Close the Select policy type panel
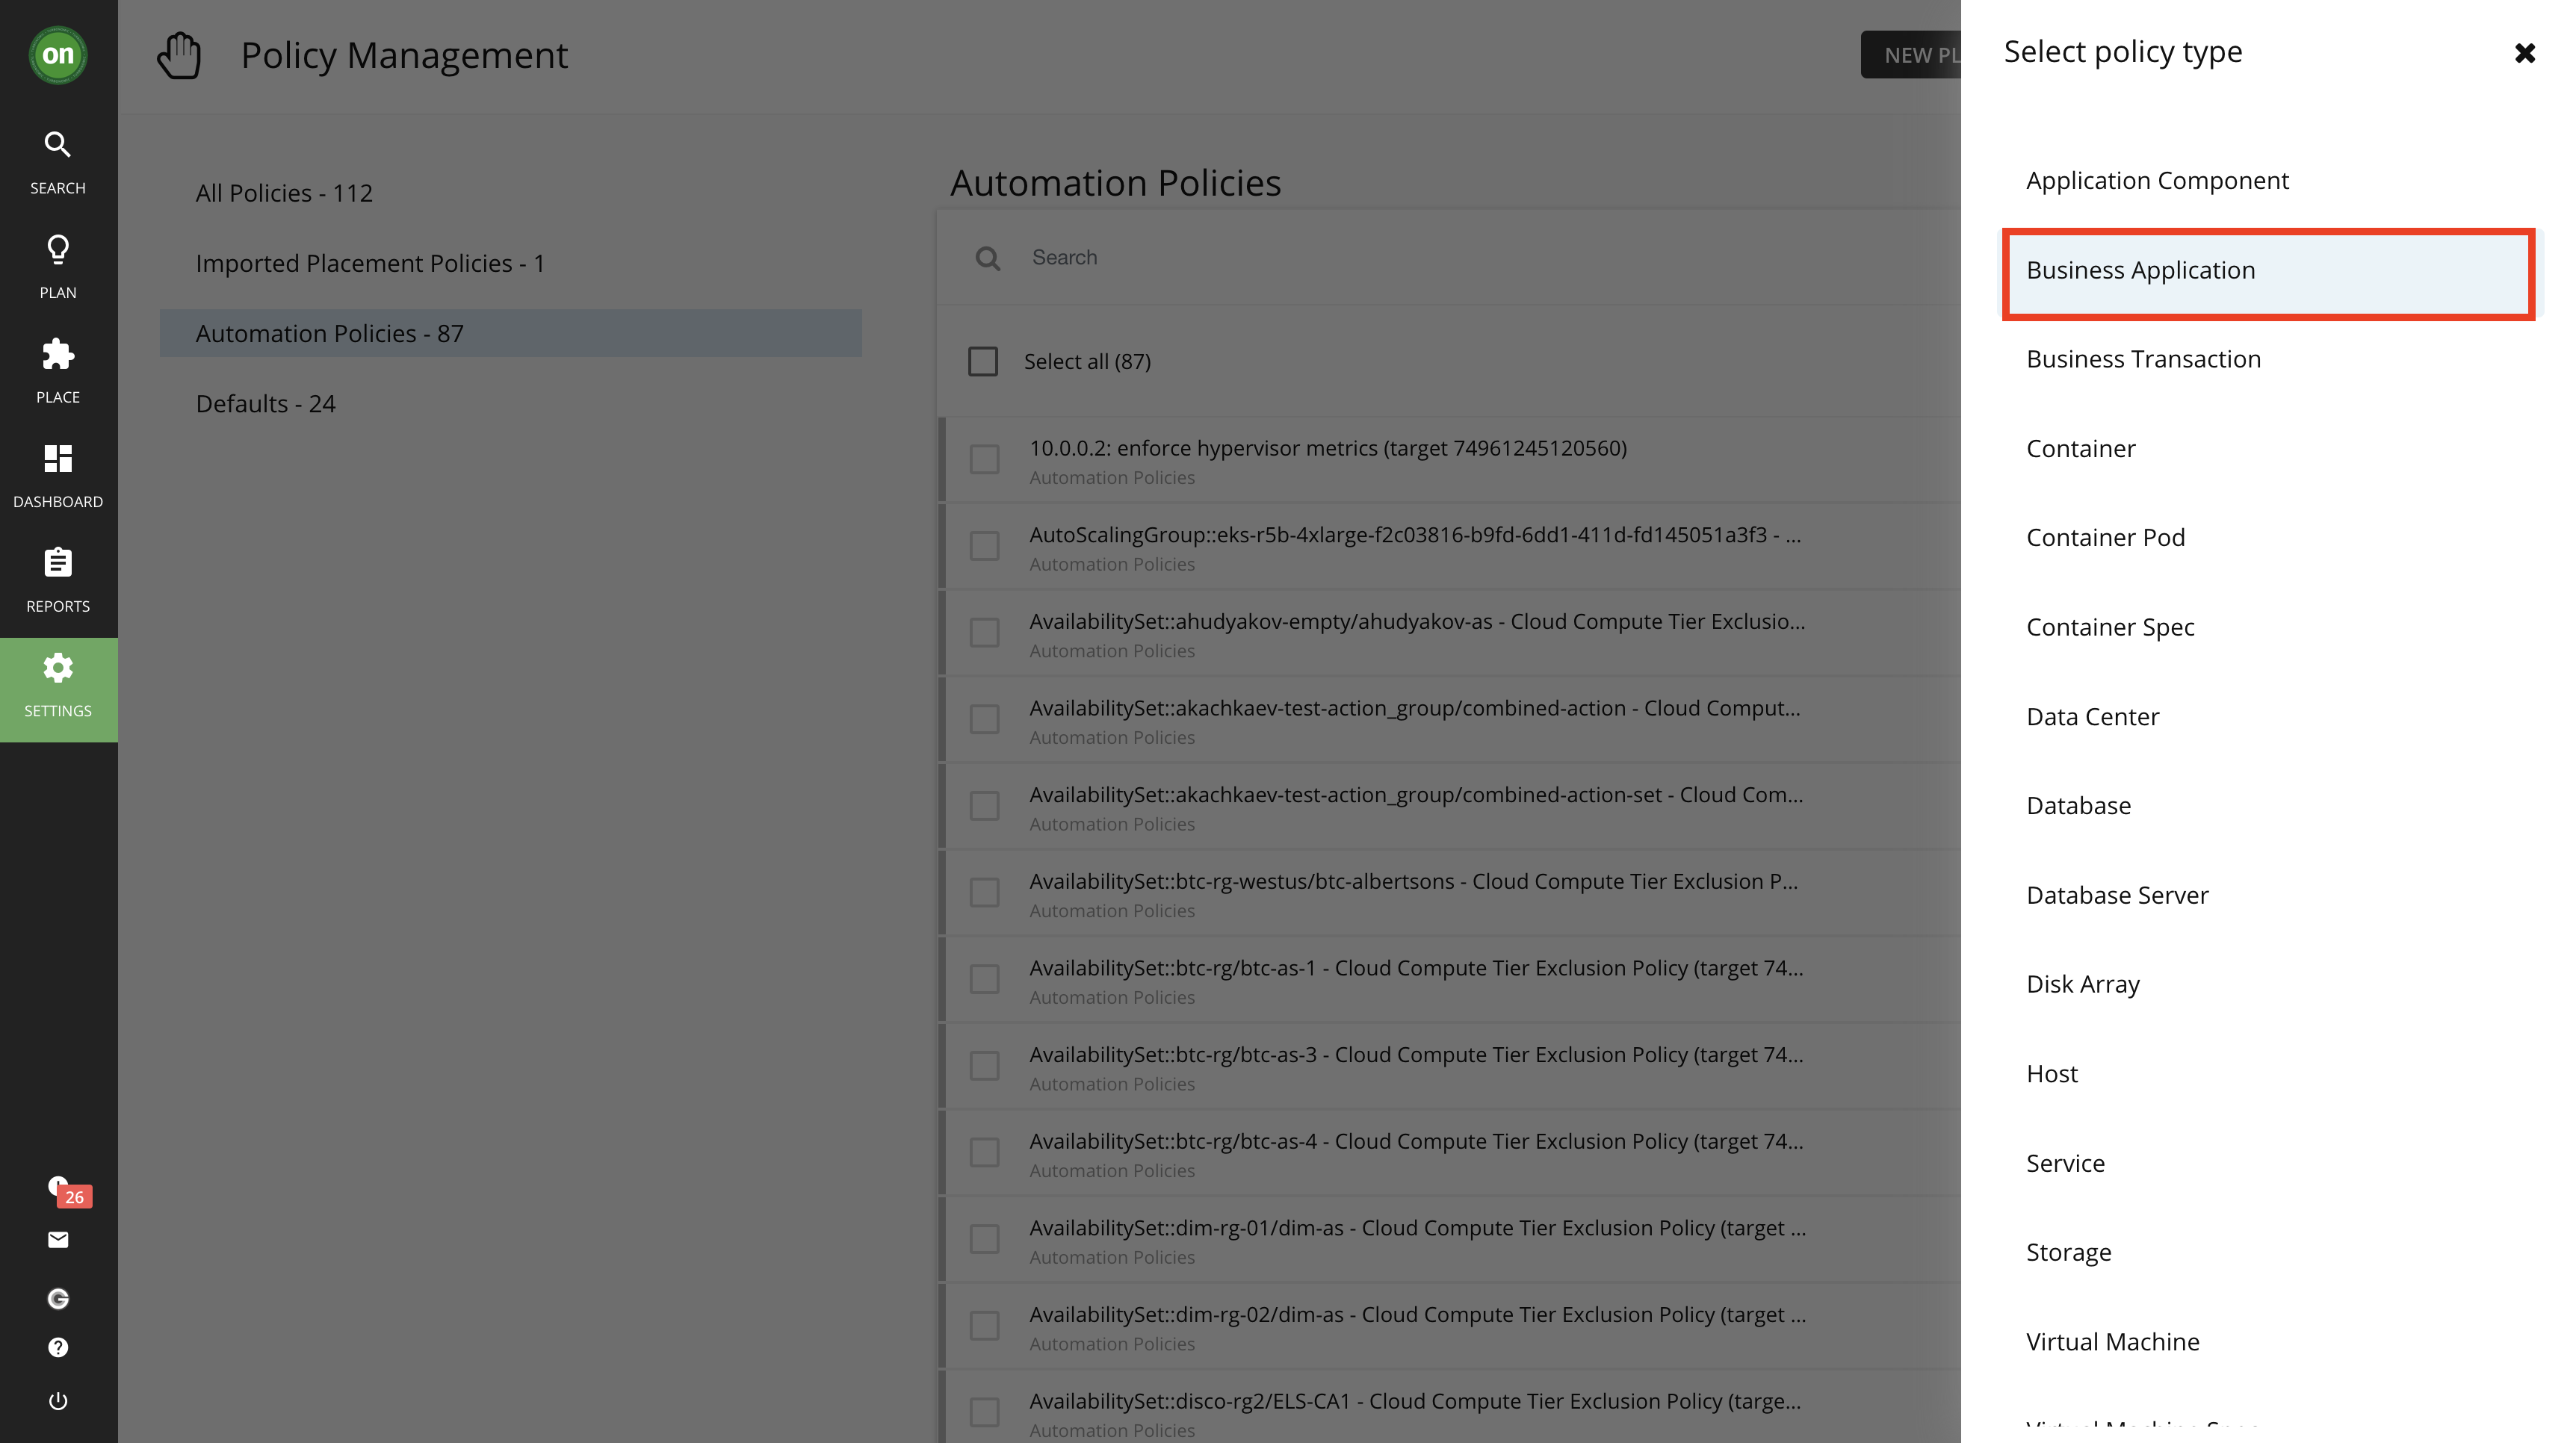The width and height of the screenshot is (2576, 1443). point(2524,53)
